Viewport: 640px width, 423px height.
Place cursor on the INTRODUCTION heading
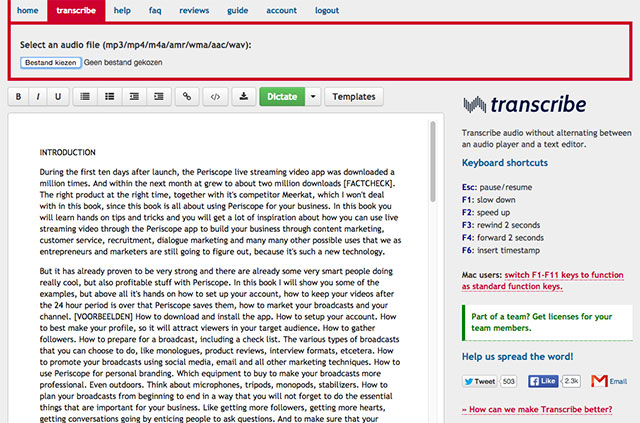(x=67, y=152)
